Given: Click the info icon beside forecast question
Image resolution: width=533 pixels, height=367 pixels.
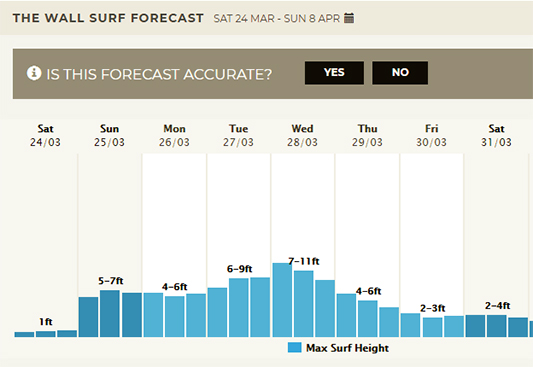Looking at the screenshot, I should 34,73.
